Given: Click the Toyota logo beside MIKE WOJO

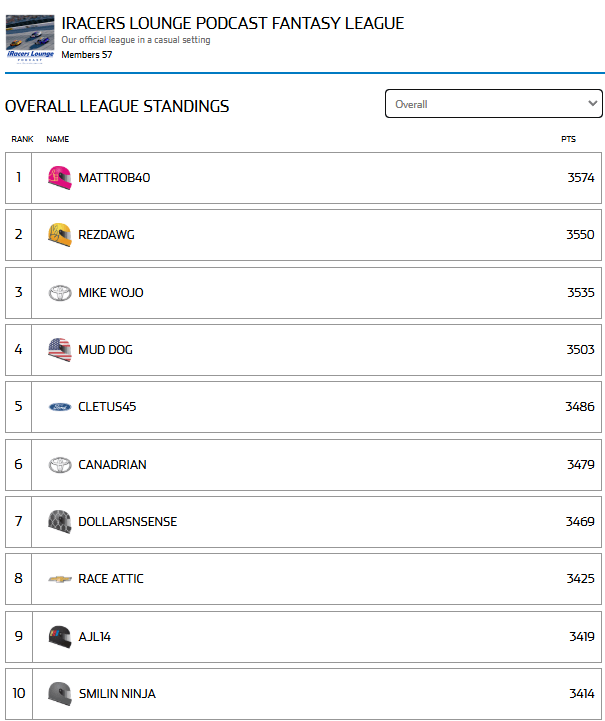Looking at the screenshot, I should (60, 293).
